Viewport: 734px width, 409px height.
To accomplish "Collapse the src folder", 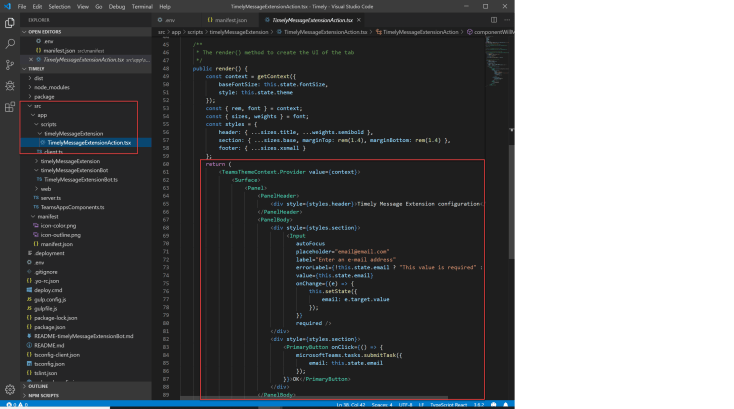I will pyautogui.click(x=37, y=106).
